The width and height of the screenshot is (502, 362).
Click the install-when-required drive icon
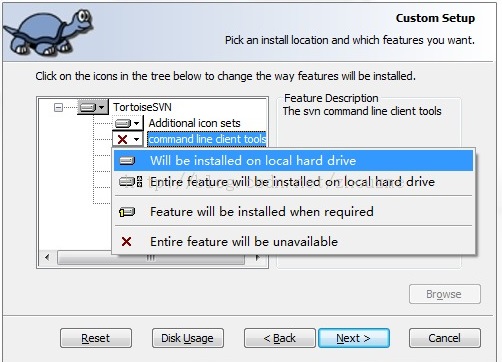point(127,212)
